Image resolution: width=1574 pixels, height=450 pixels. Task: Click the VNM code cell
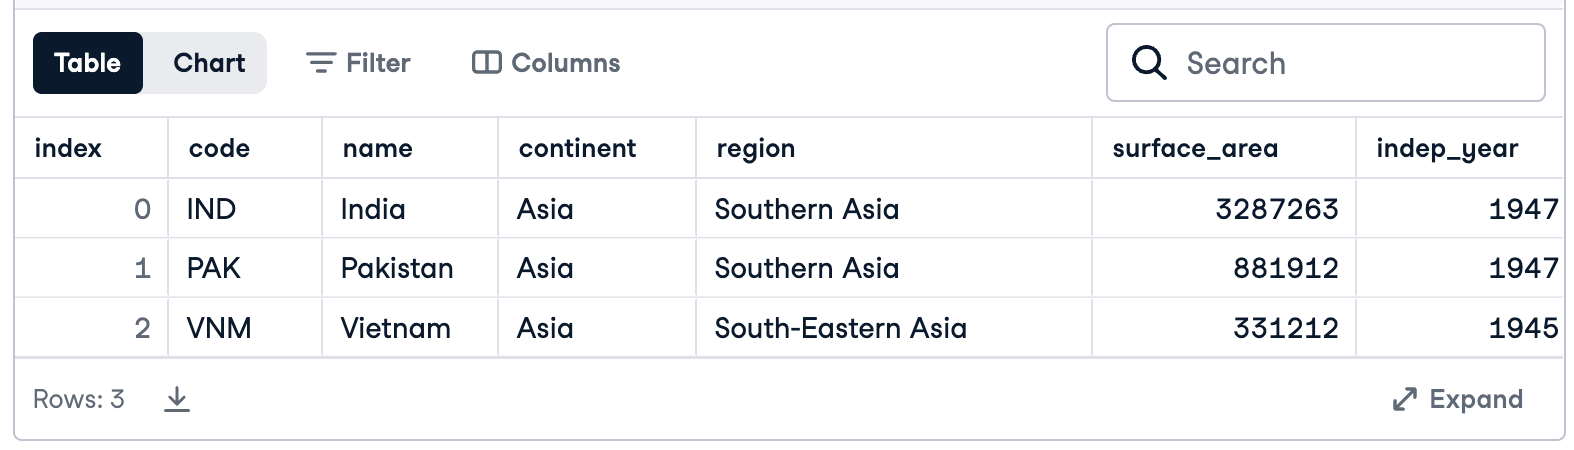coord(219,328)
